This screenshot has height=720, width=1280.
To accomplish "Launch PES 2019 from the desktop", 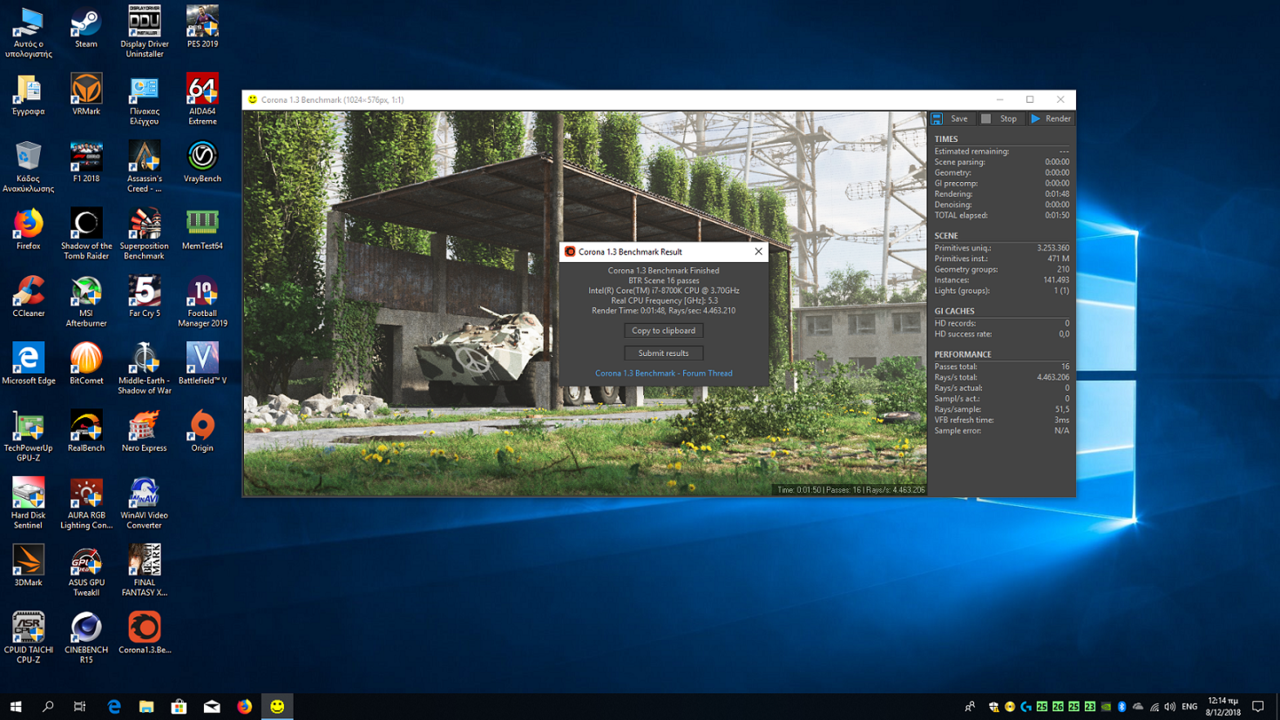I will coord(202,28).
